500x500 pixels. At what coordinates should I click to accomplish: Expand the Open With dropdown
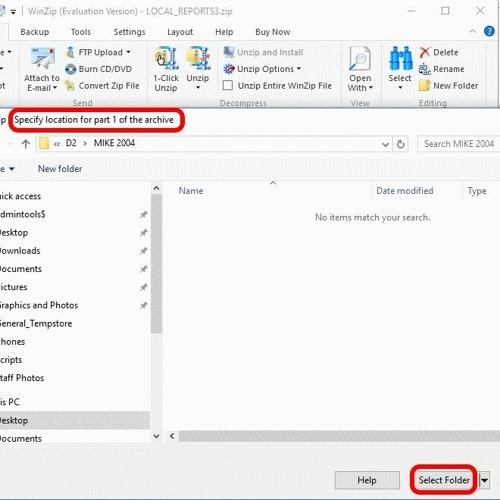pos(371,88)
